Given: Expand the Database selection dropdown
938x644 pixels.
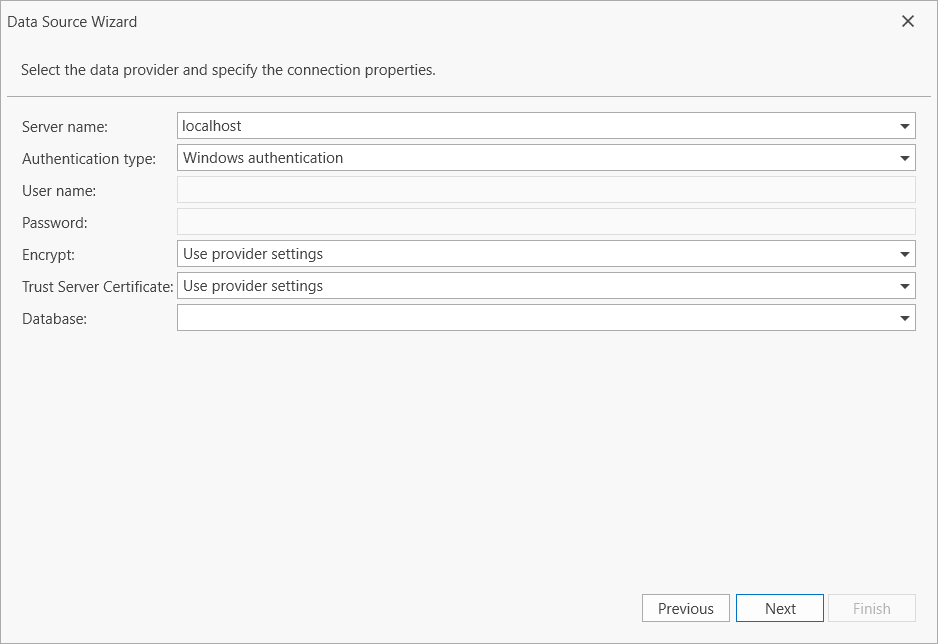Looking at the screenshot, I should click(906, 317).
